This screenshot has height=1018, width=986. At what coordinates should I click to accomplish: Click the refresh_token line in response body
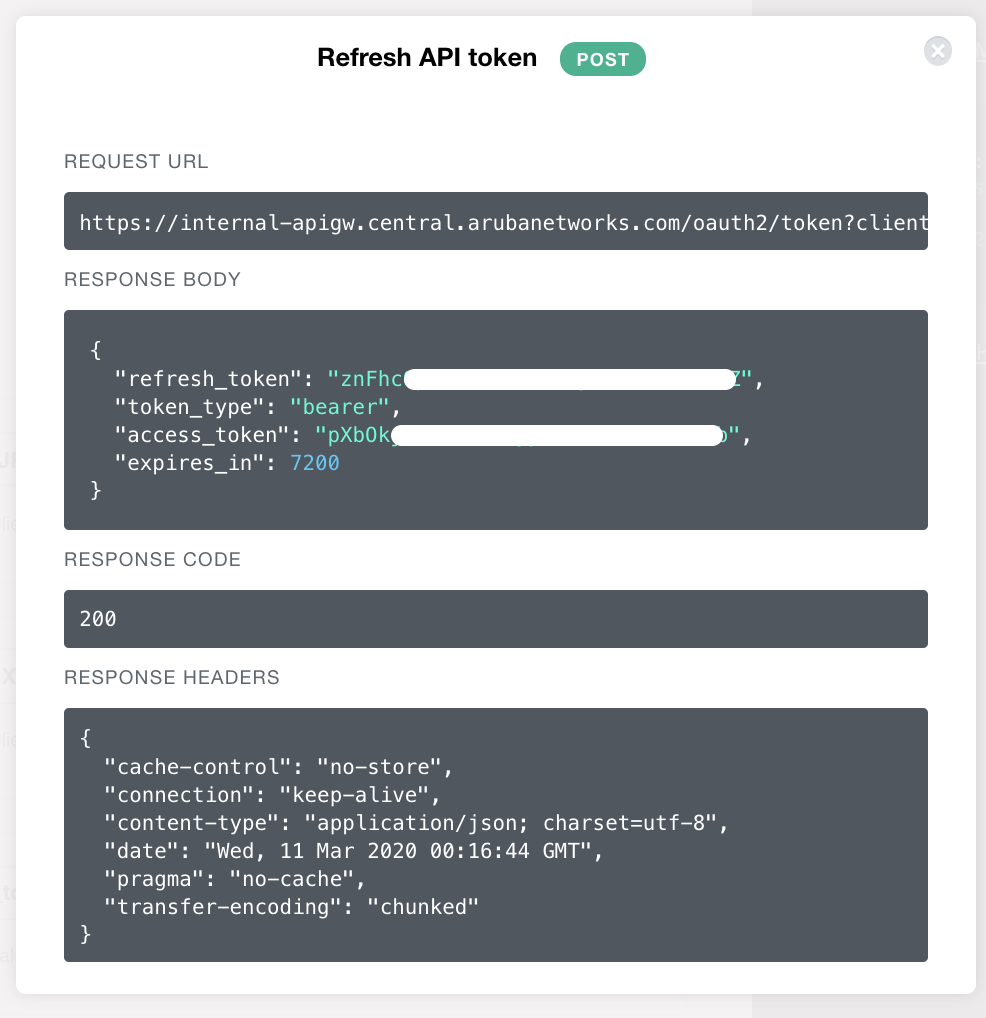point(439,379)
